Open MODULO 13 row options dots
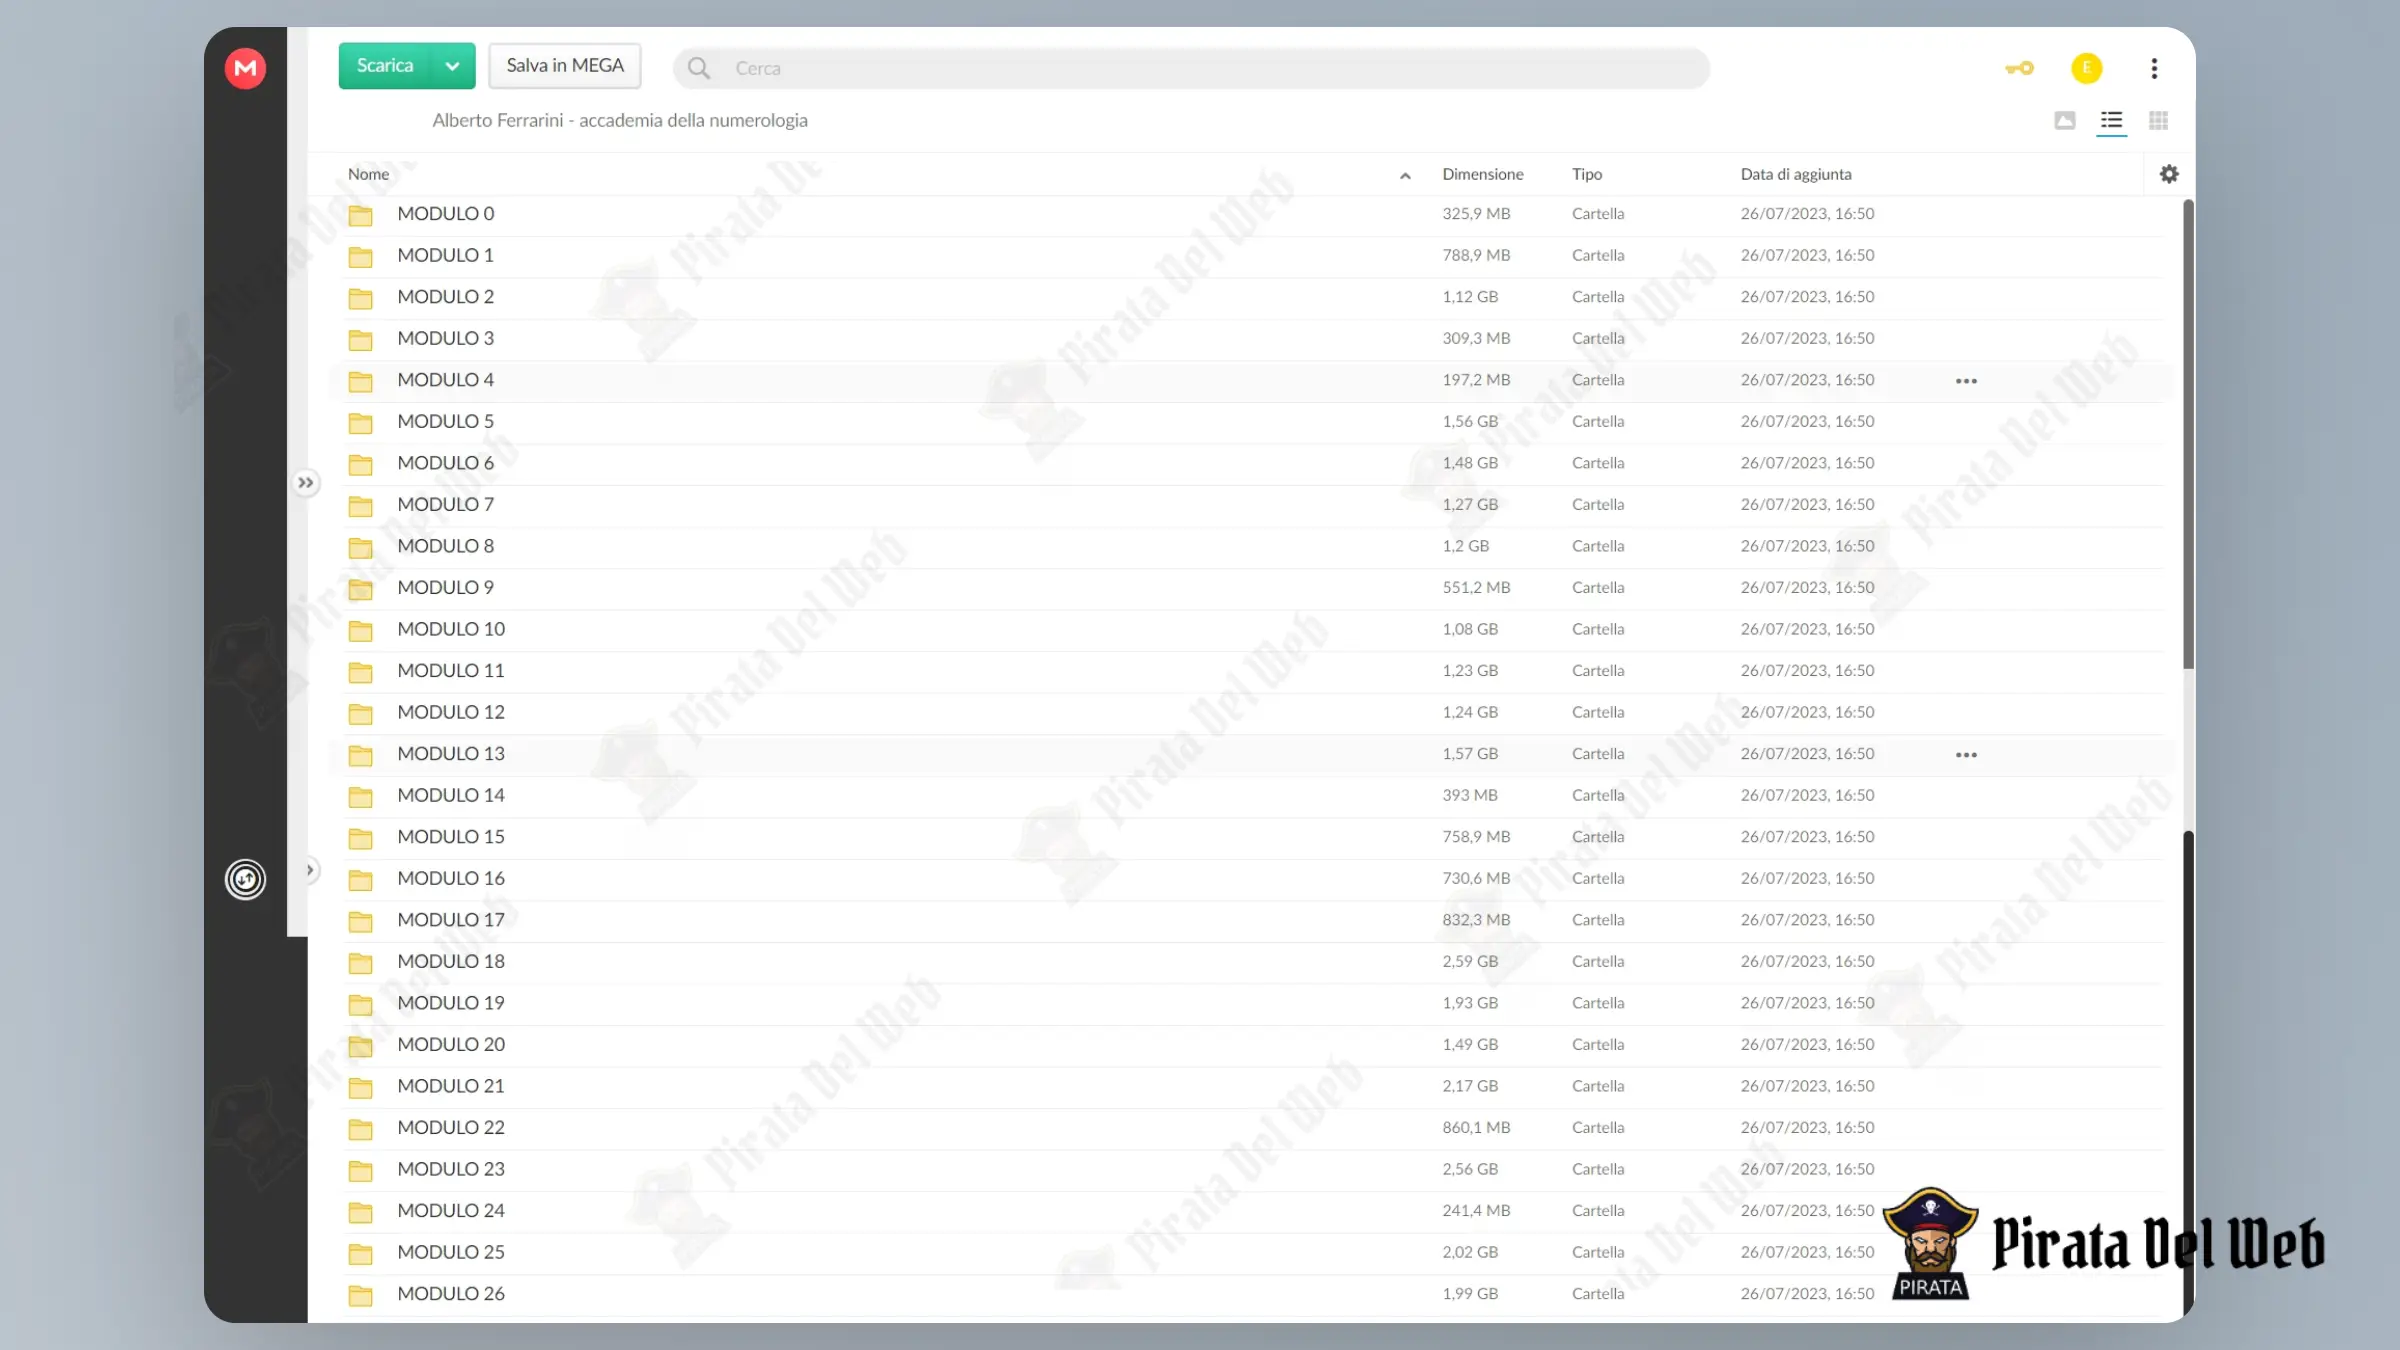Screen dimensions: 2400x1350 (x=1966, y=755)
